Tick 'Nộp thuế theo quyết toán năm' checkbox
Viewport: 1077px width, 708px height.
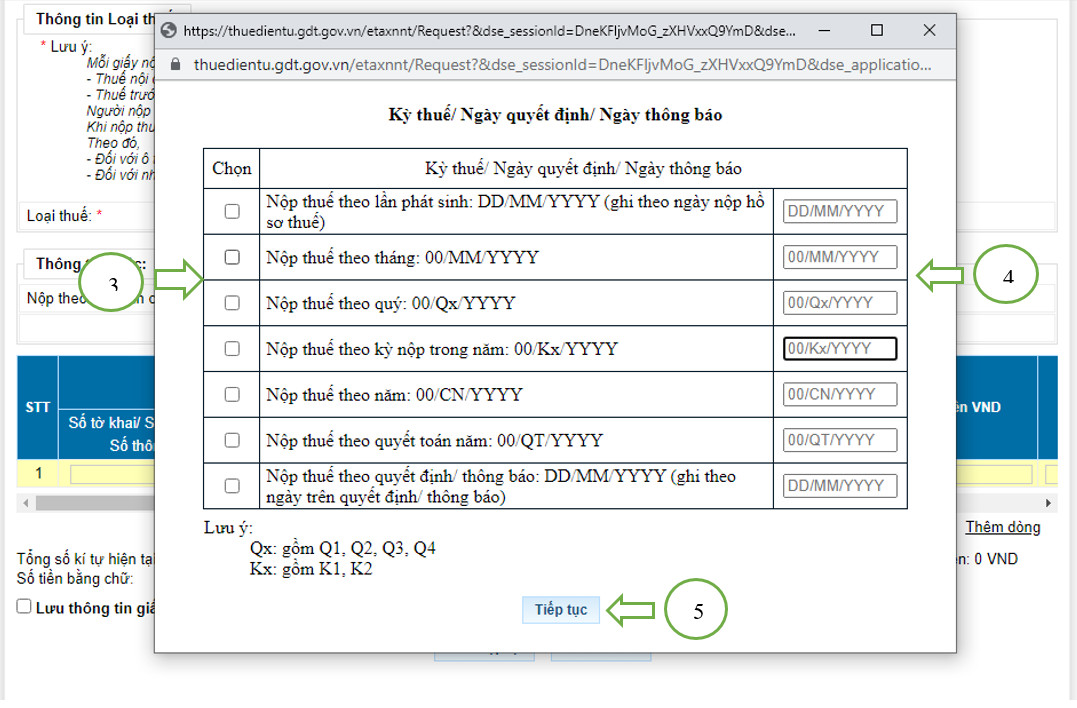tap(232, 440)
